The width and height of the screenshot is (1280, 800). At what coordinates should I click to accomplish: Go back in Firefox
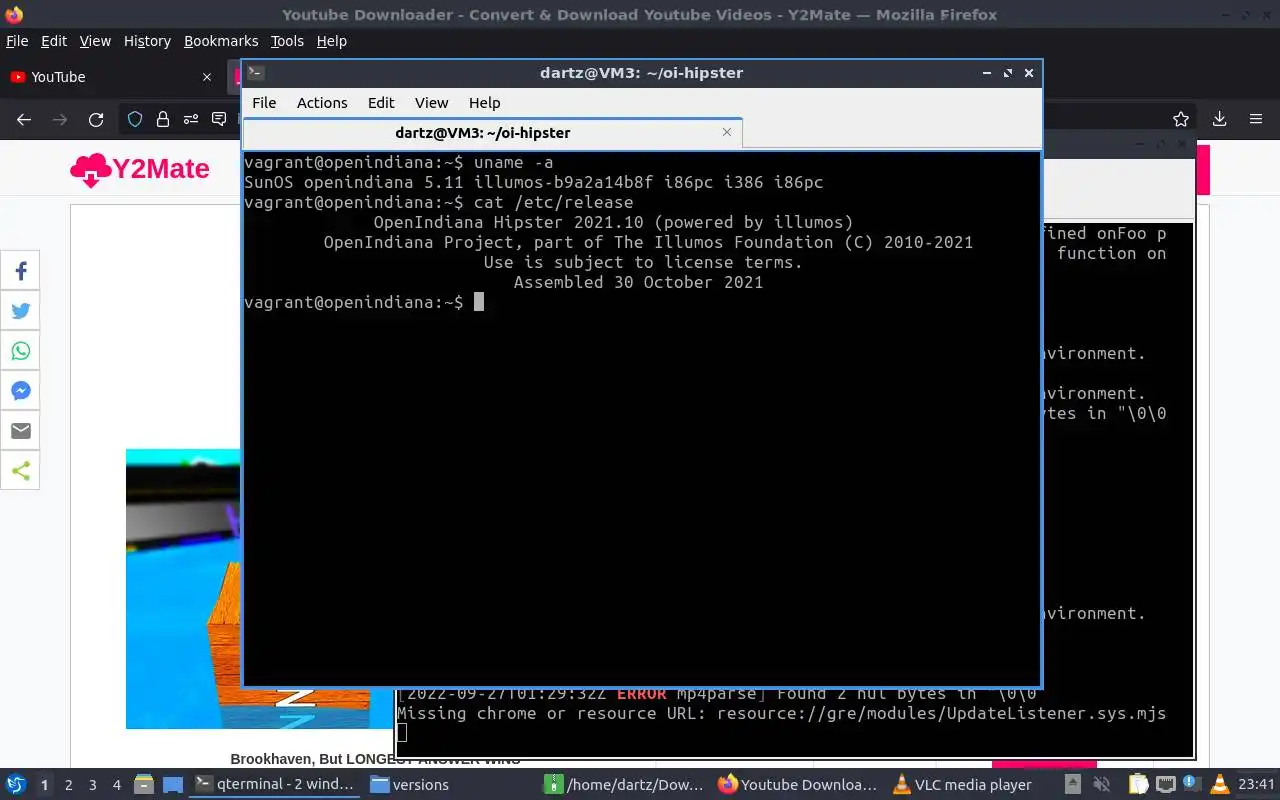24,119
